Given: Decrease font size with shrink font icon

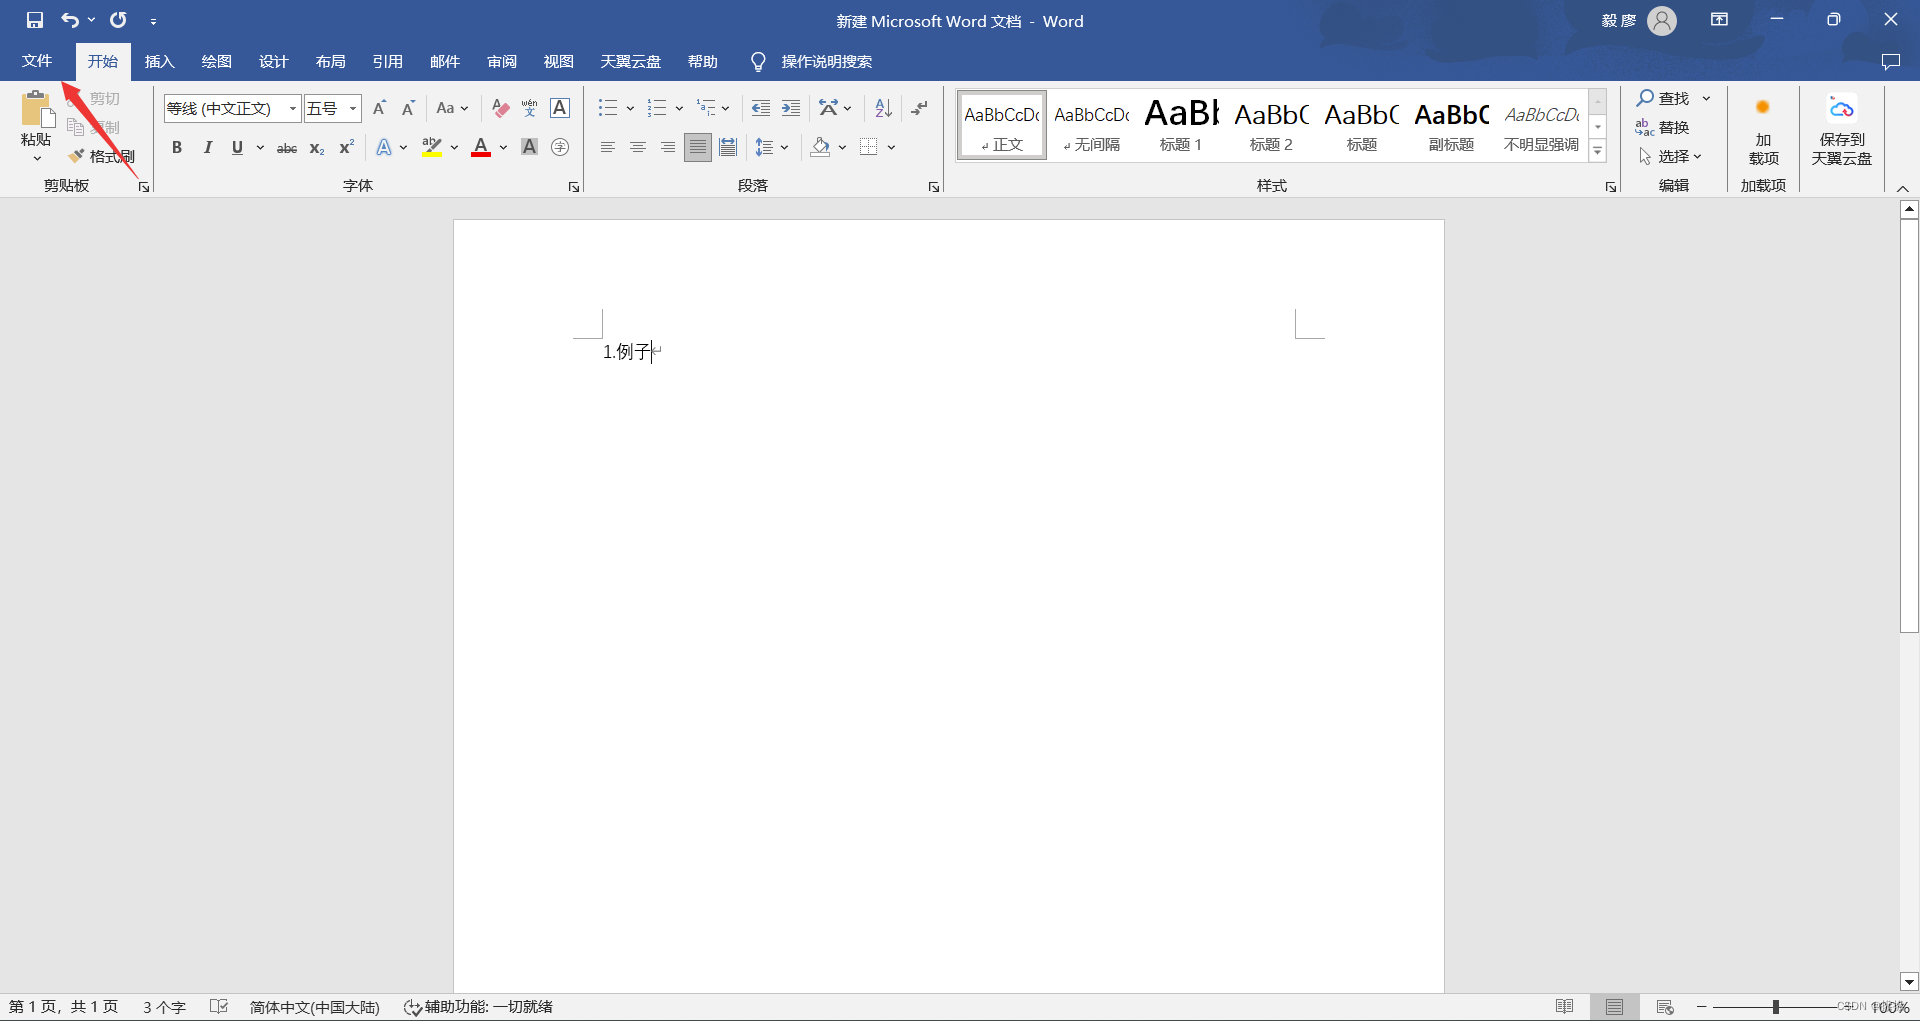Looking at the screenshot, I should tap(408, 108).
